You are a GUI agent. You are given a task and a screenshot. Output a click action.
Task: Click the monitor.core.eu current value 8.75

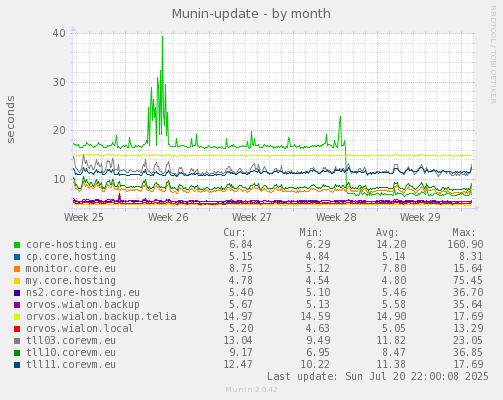click(x=241, y=268)
